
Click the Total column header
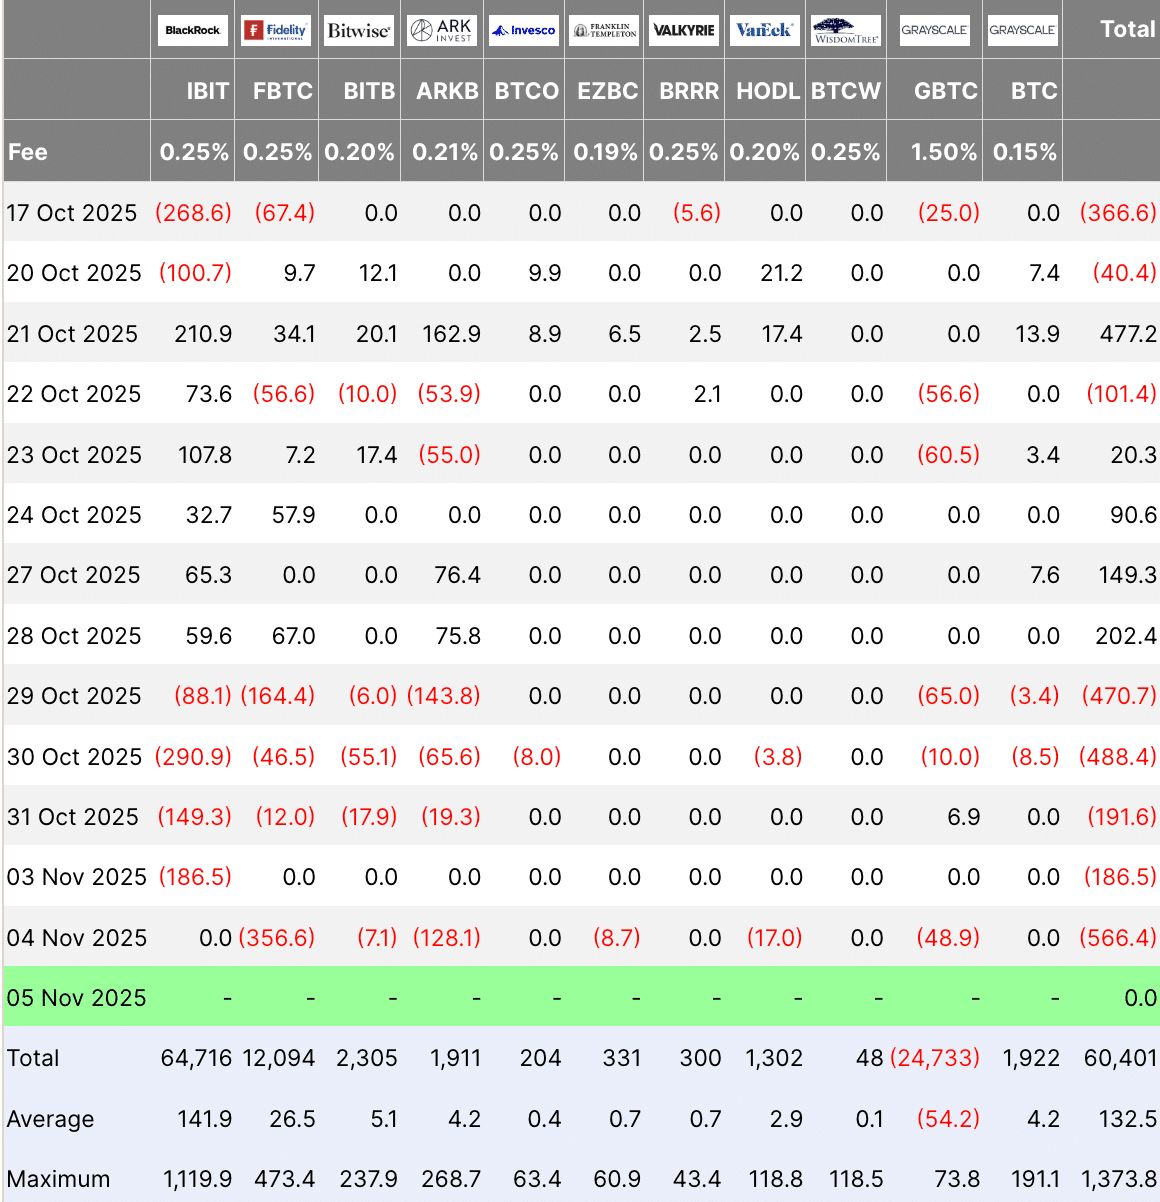[x=1127, y=29]
